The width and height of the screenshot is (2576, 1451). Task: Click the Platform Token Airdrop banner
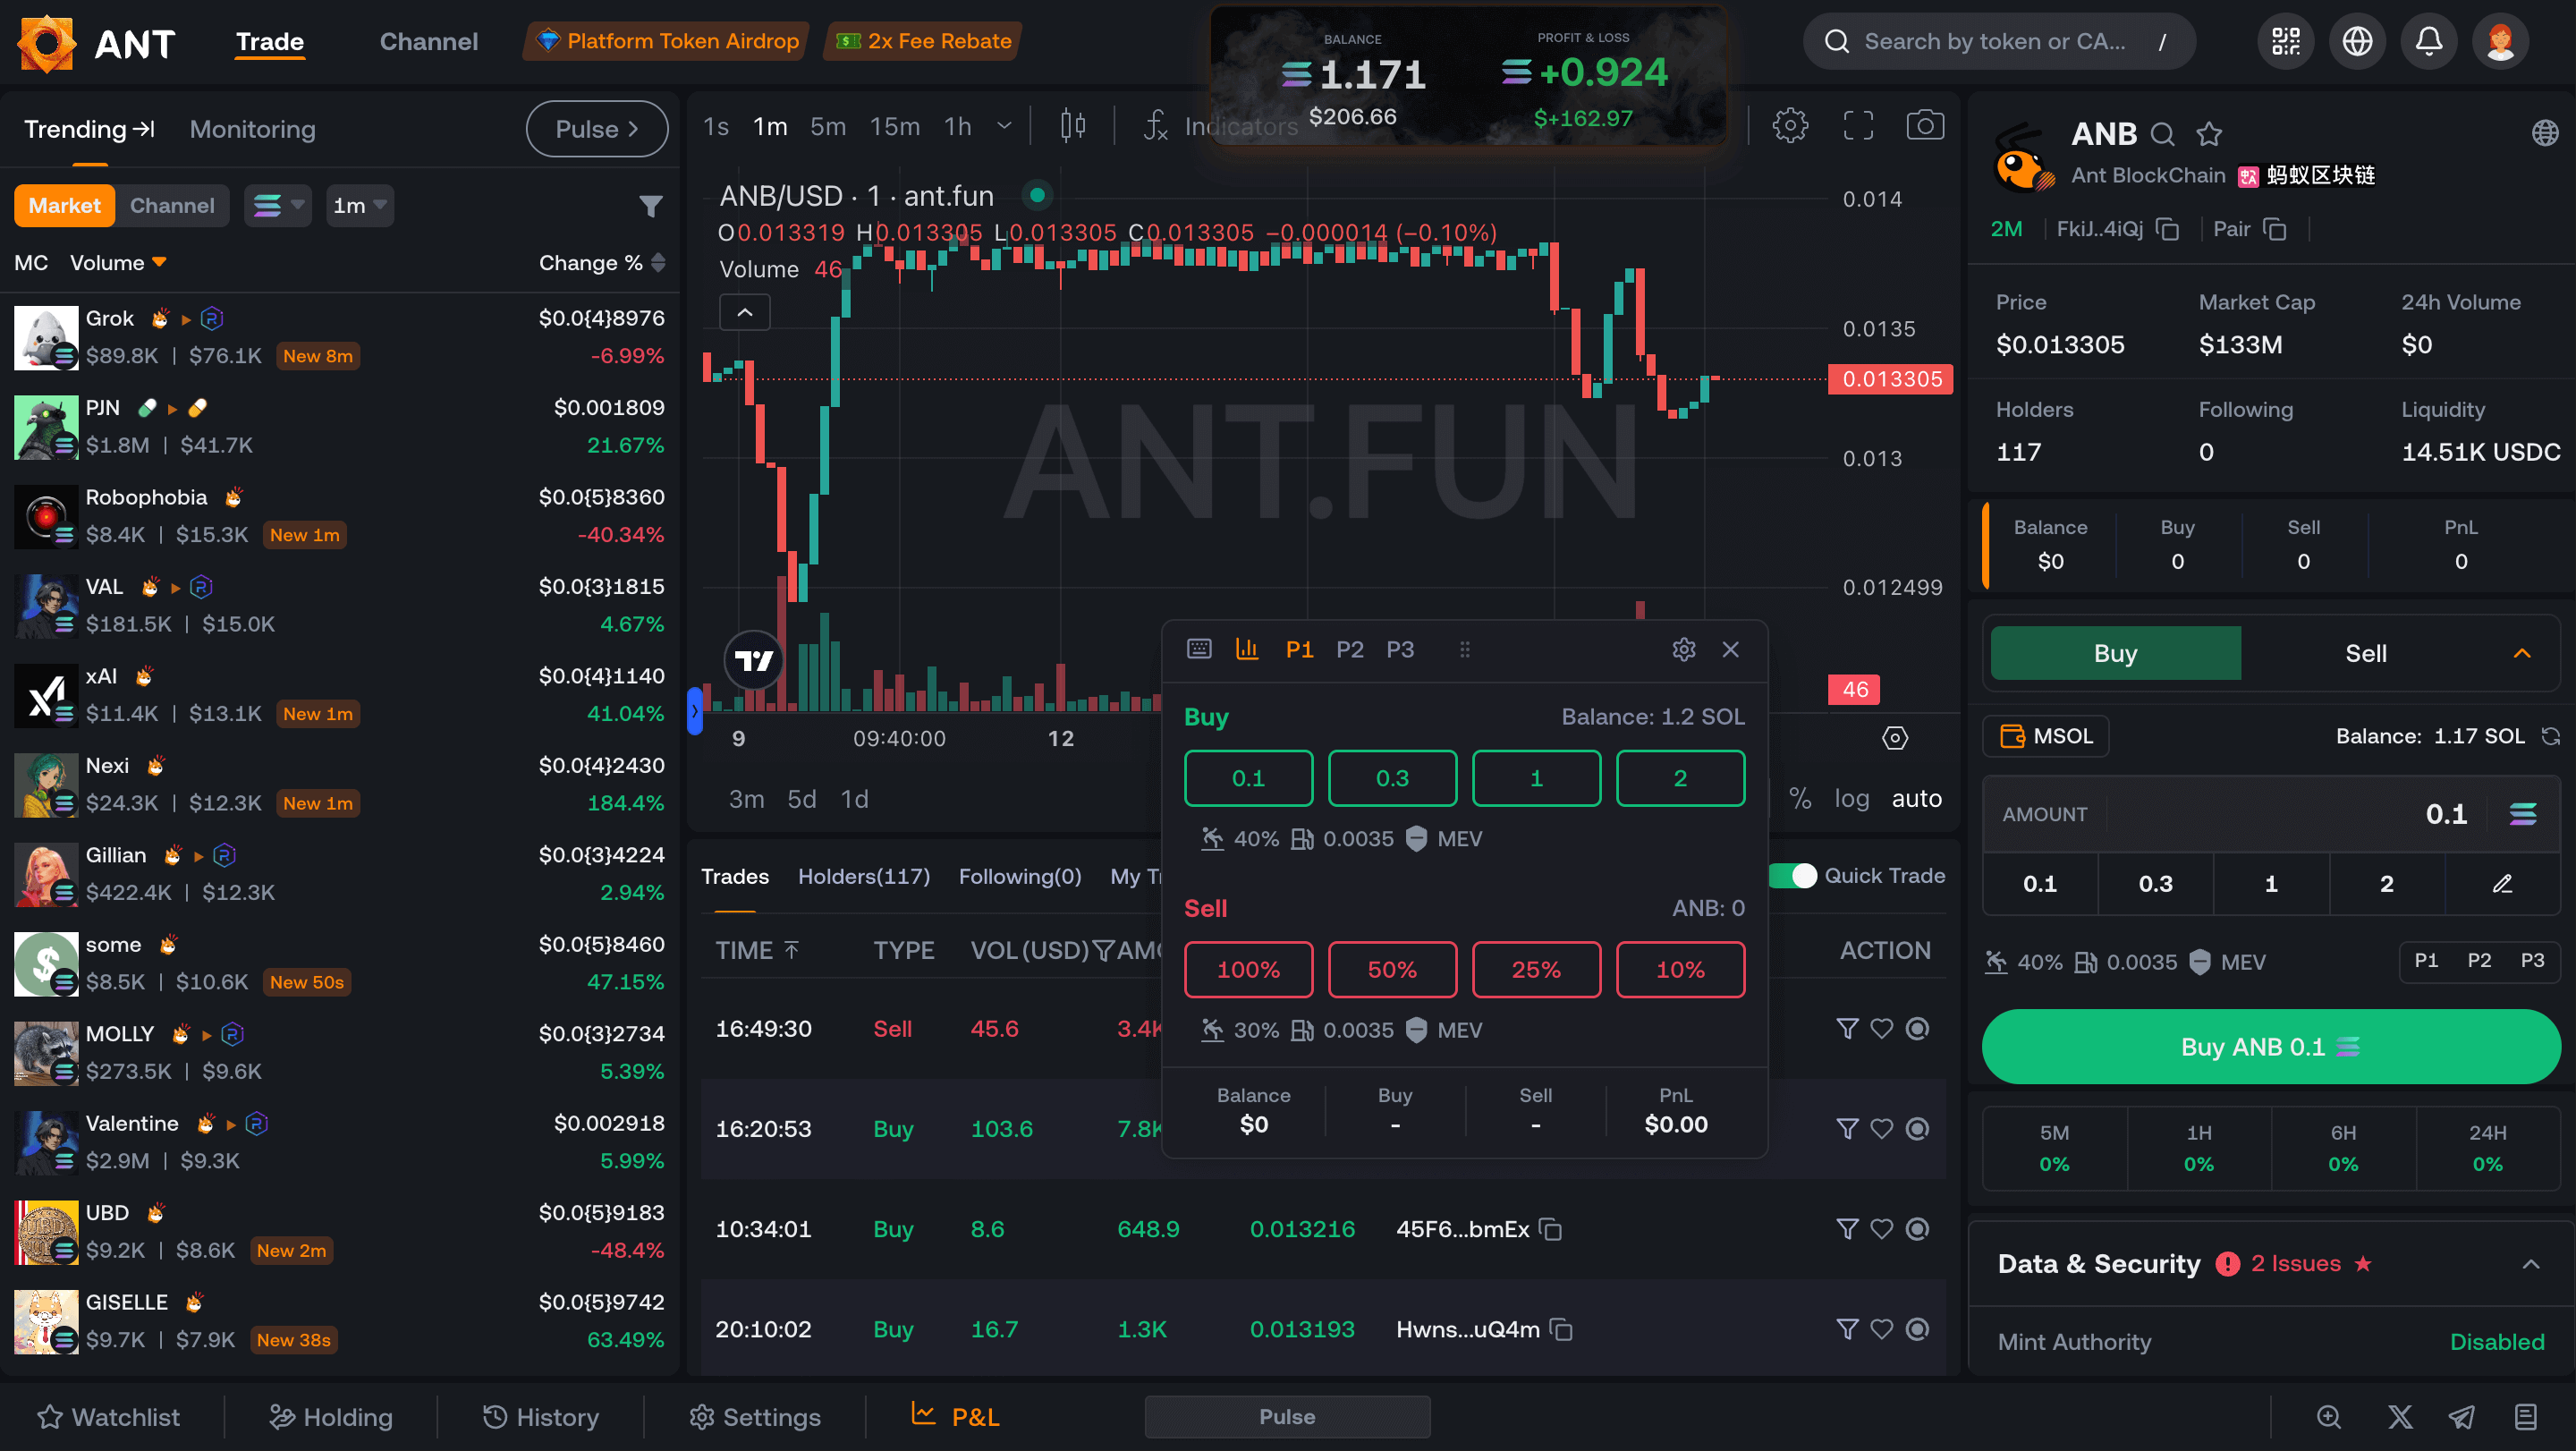667,41
